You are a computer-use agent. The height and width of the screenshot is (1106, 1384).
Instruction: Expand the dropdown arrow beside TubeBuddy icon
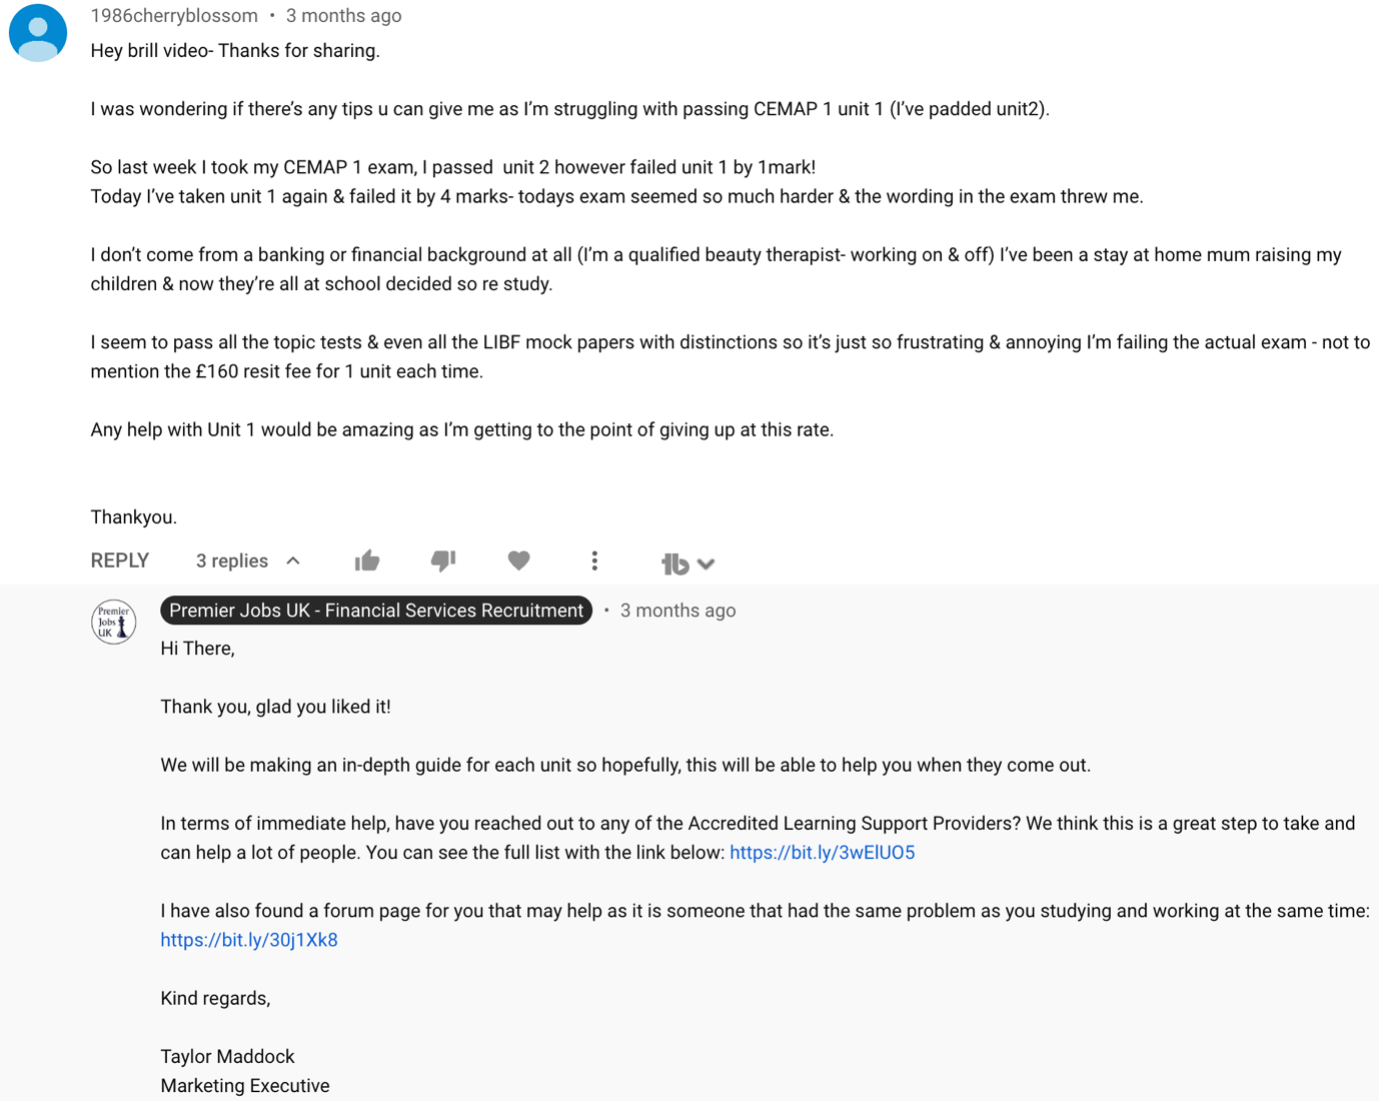706,564
